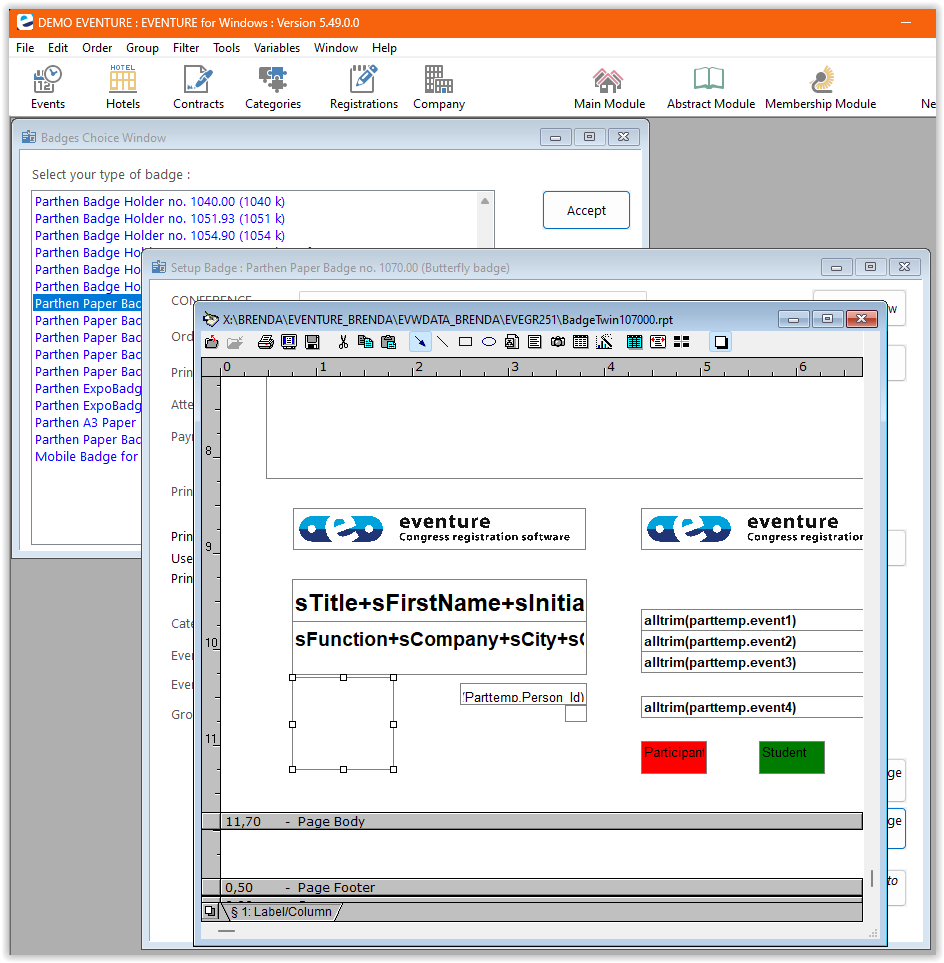
Task: Select Mobile Badge list entry
Action: pyautogui.click(x=87, y=456)
